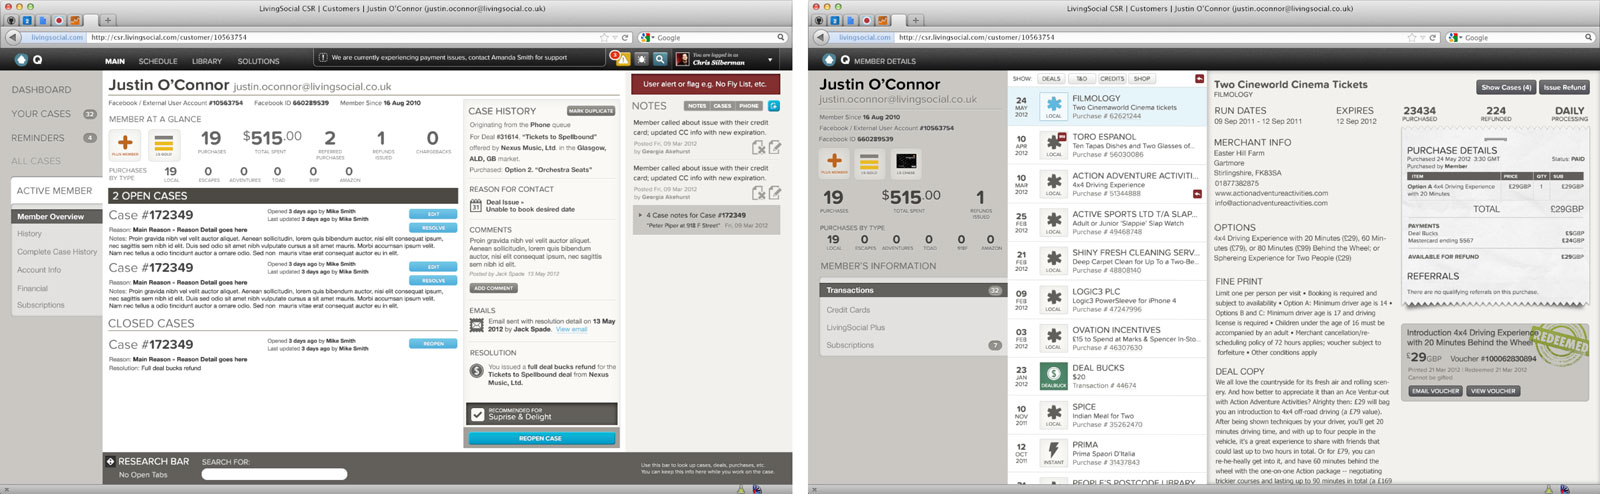
Task: Toggle the Credits filter in transaction list
Action: click(x=1112, y=78)
